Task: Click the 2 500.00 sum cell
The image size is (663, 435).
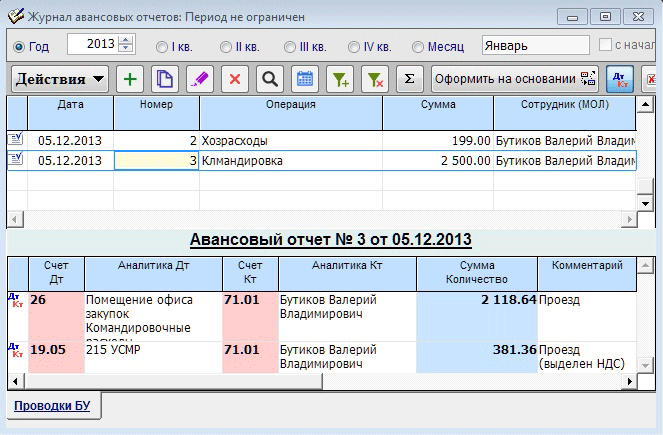Action: point(438,161)
